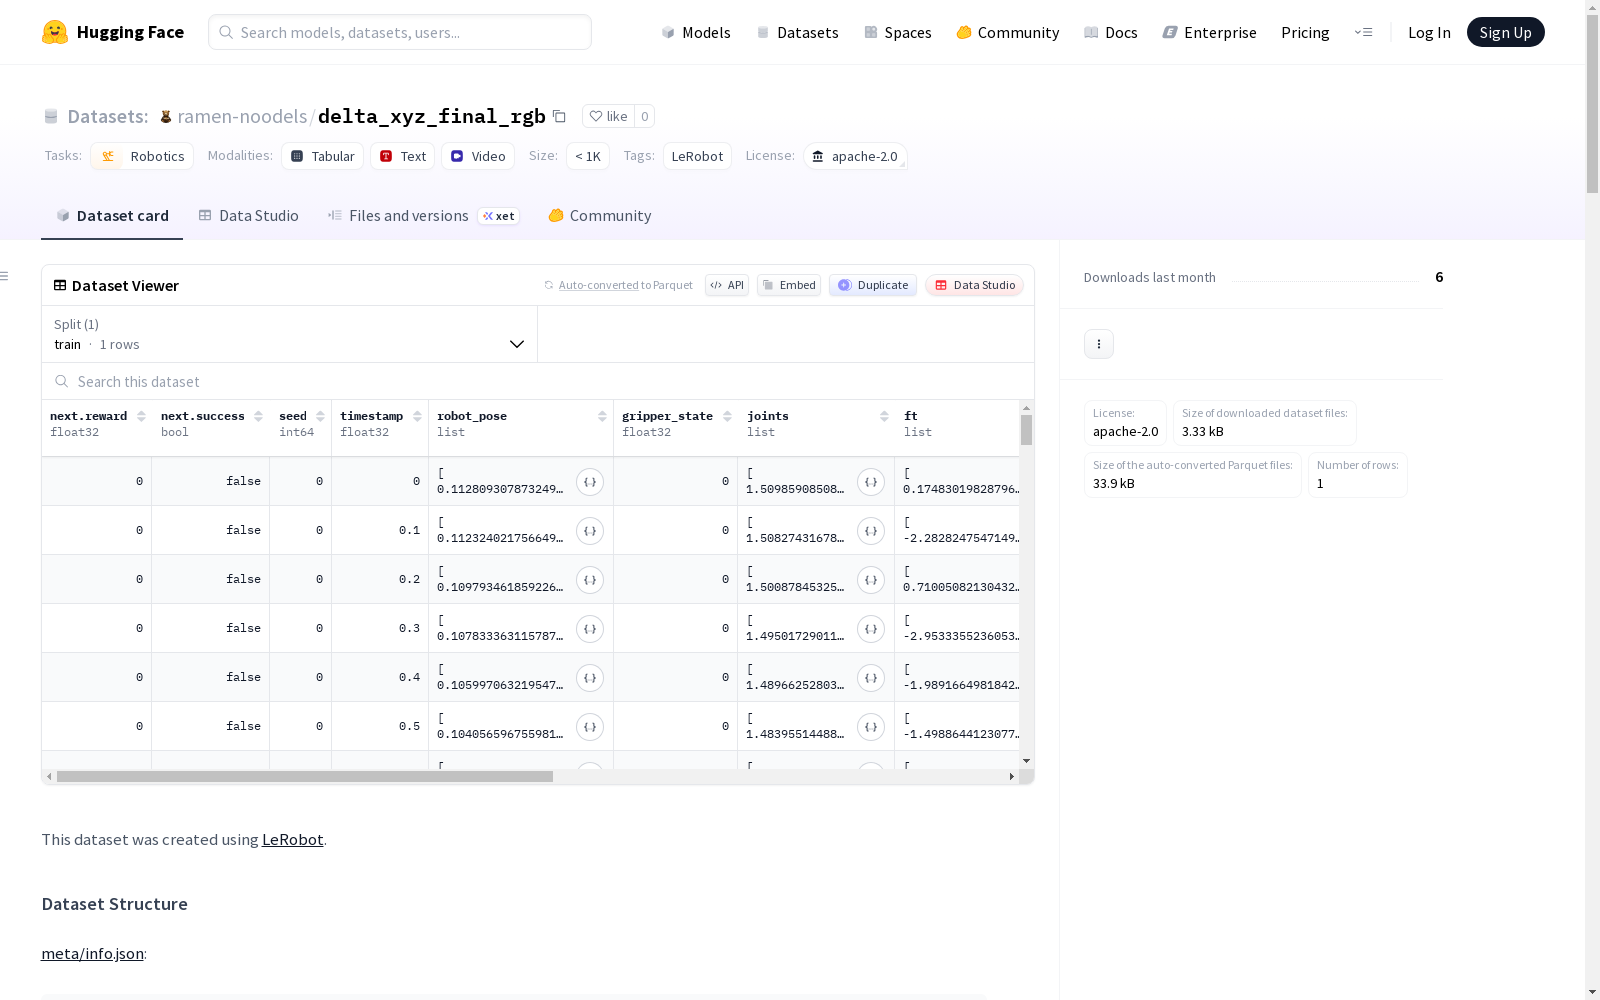The width and height of the screenshot is (1600, 1000).
Task: Expand robot_pose value in 0.1 timestamp row
Action: point(590,531)
